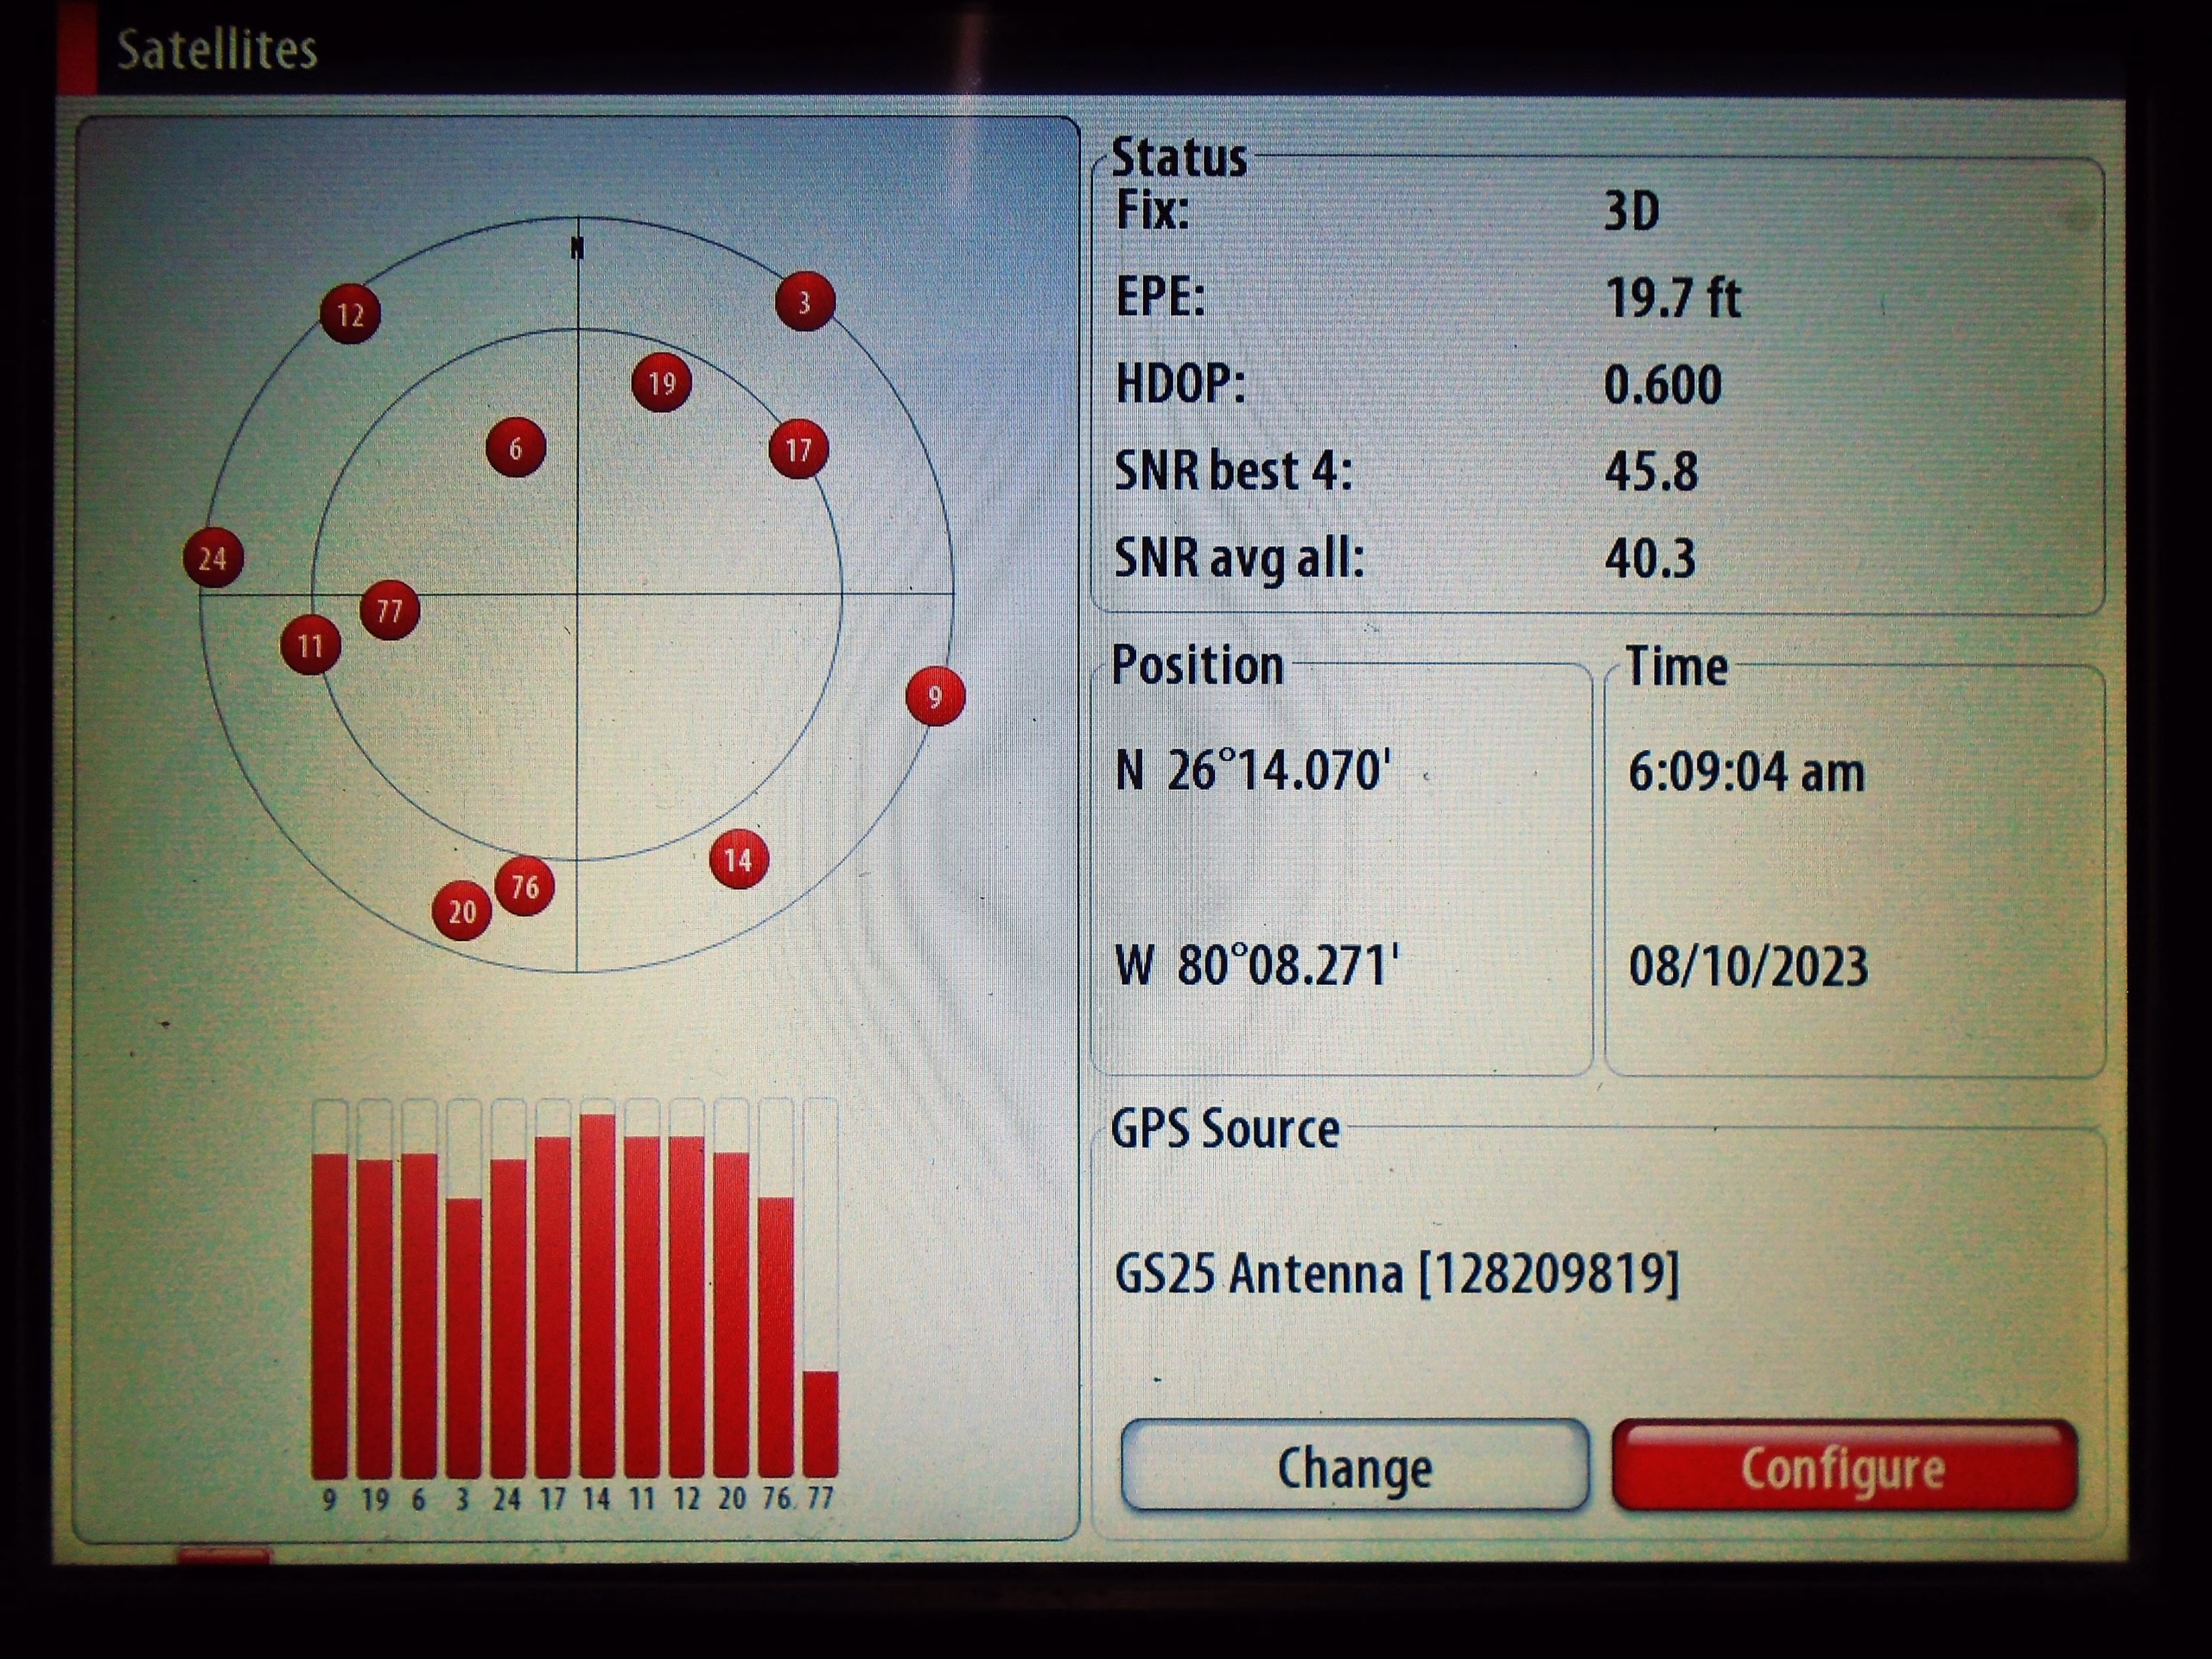Tap the North marker on sky plot
The width and height of the screenshot is (2212, 1659).
577,247
